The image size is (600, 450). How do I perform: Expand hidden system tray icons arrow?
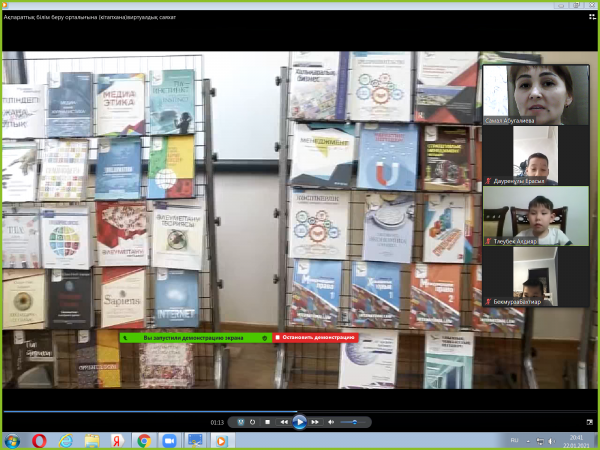pos(529,440)
